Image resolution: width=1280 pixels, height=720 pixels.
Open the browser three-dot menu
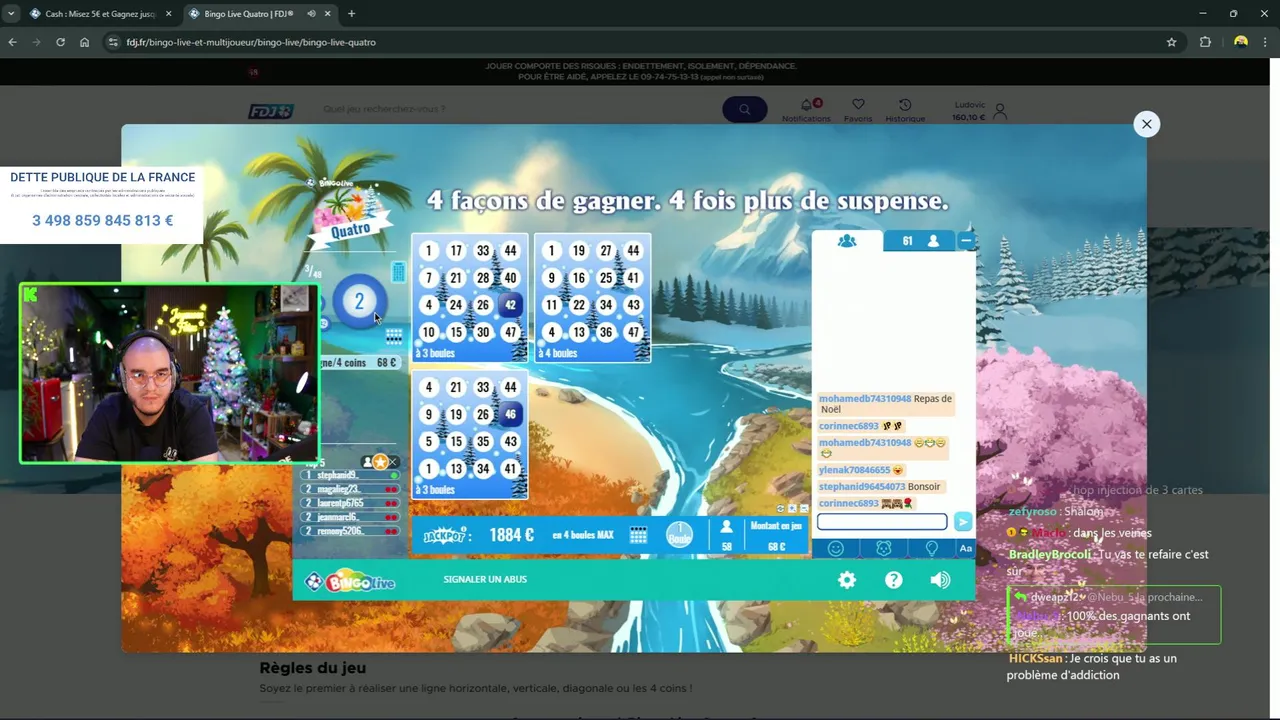click(x=1266, y=42)
